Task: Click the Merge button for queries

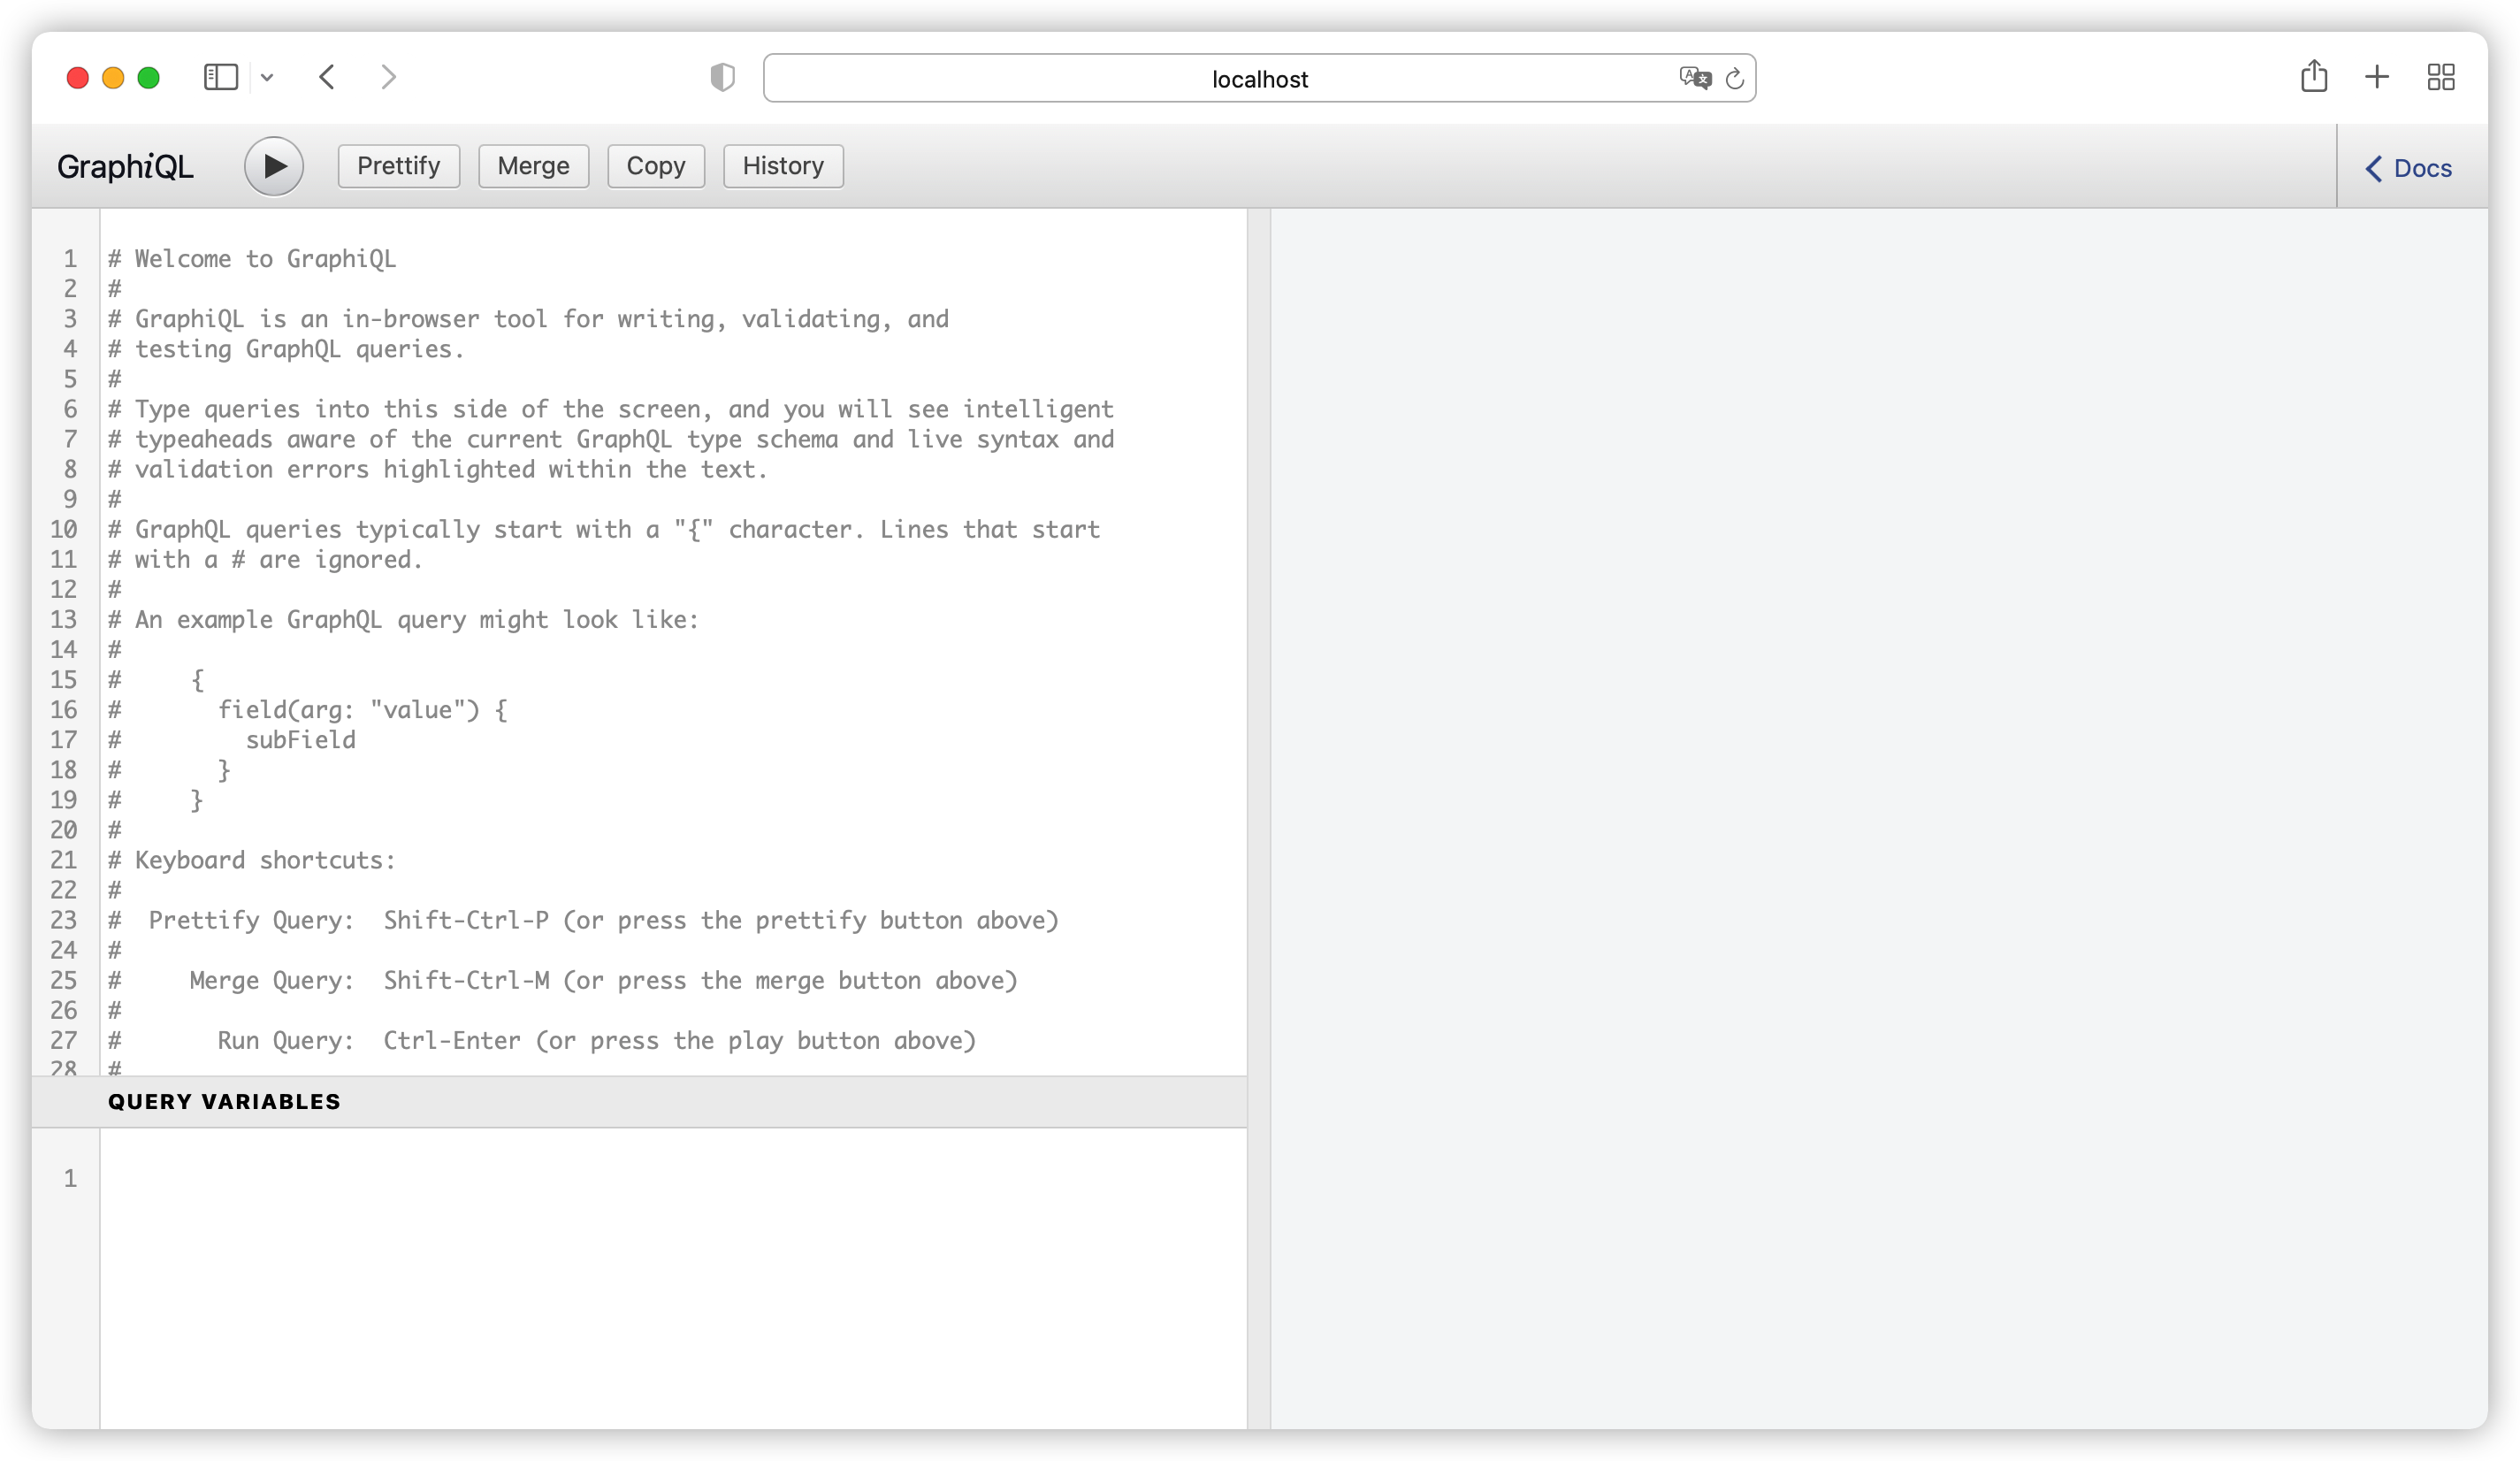Action: coord(533,165)
